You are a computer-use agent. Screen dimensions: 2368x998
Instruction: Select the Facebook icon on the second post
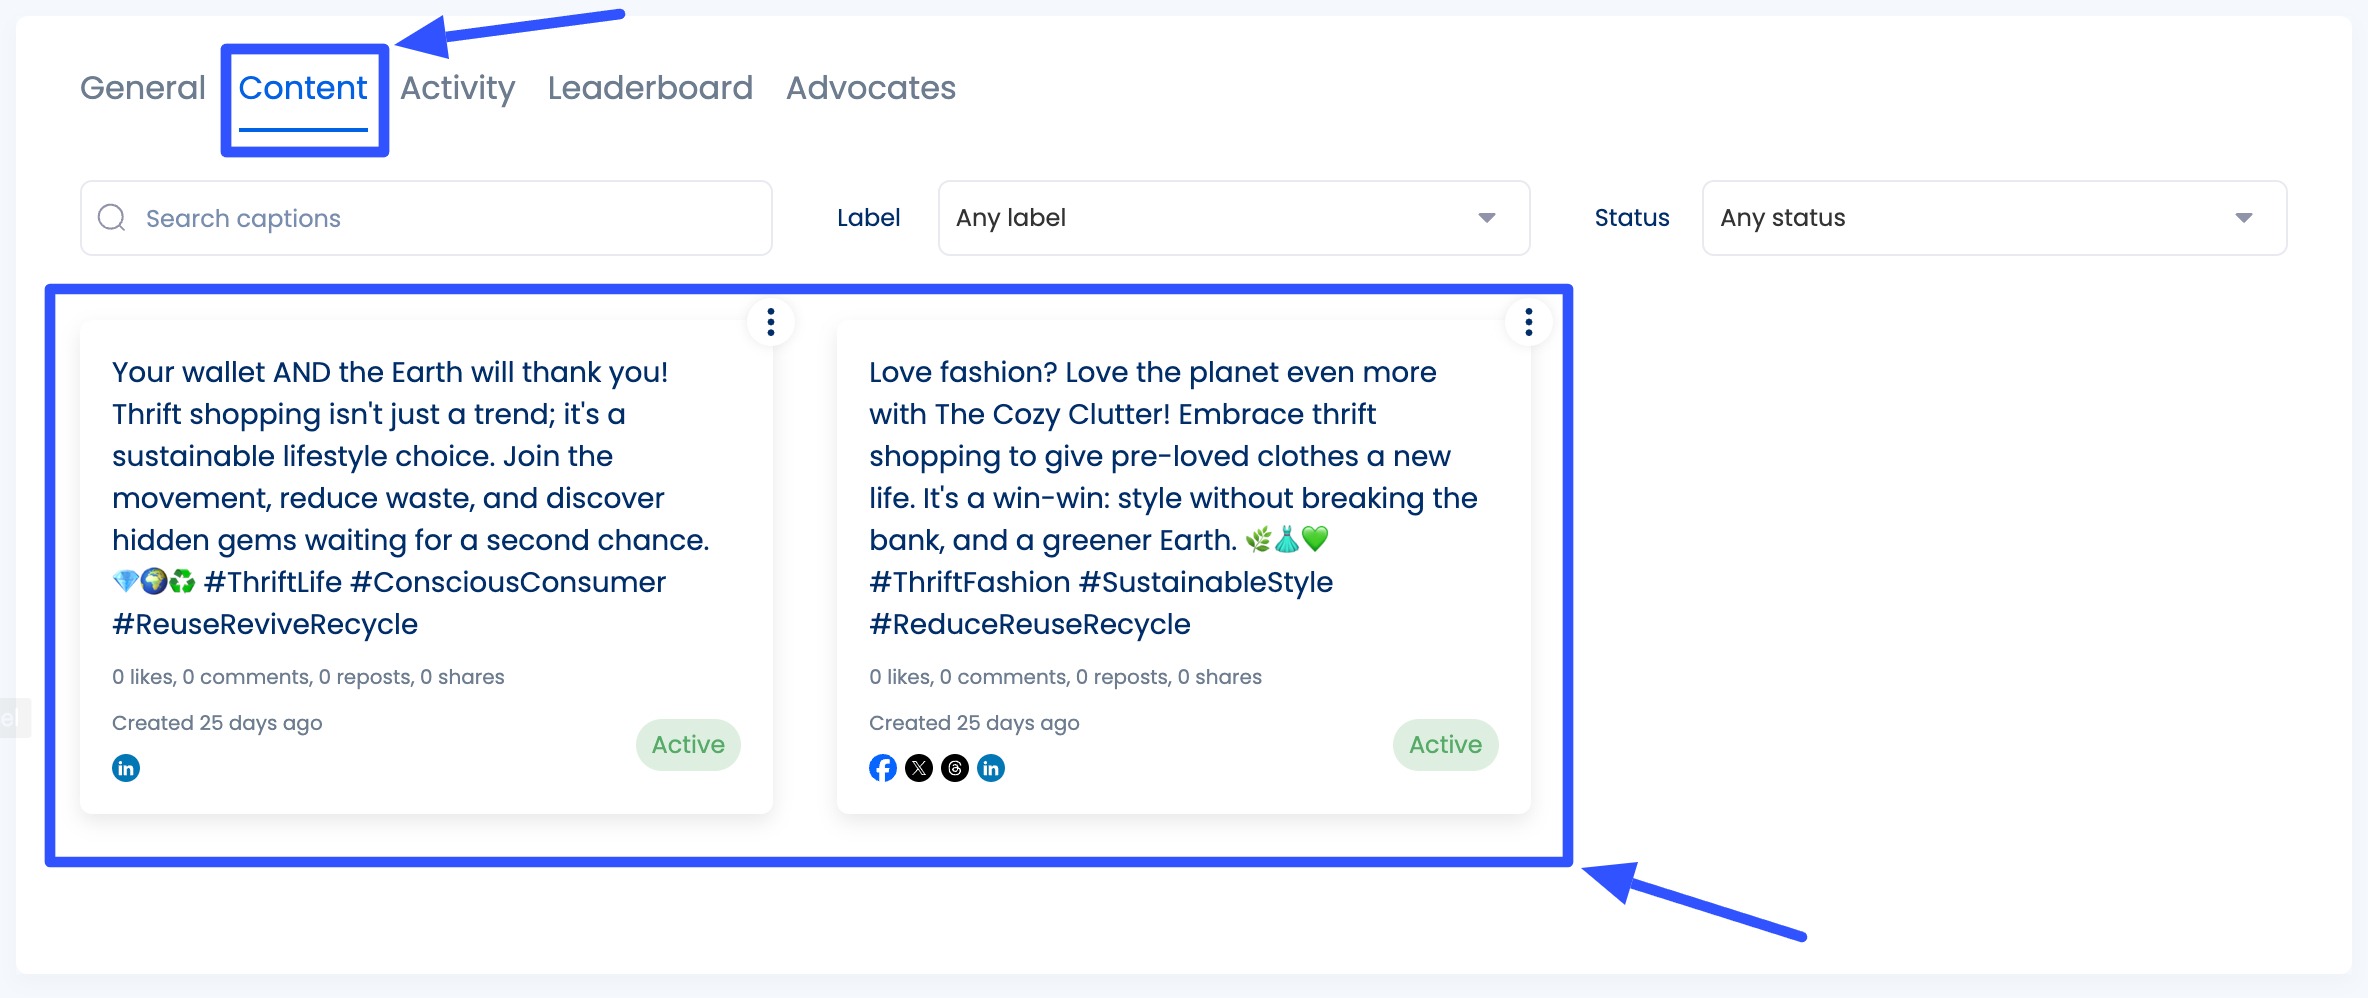pyautogui.click(x=883, y=767)
